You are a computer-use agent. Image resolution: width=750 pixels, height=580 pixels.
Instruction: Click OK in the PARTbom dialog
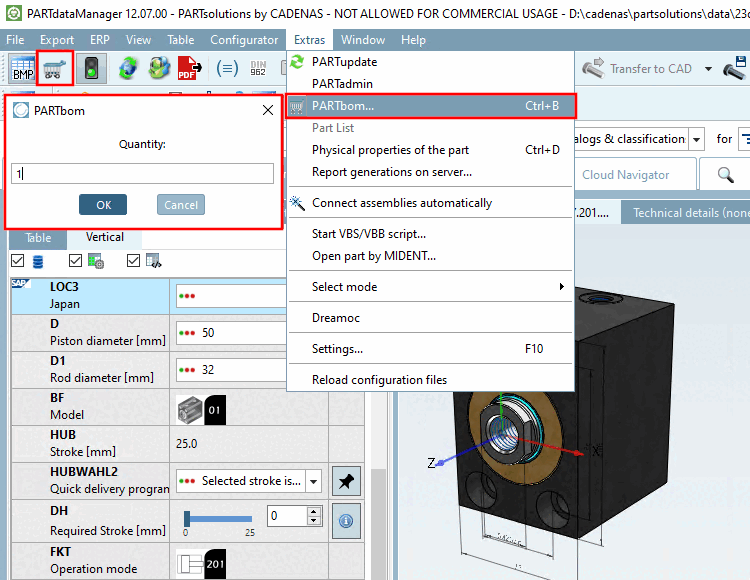(x=103, y=205)
